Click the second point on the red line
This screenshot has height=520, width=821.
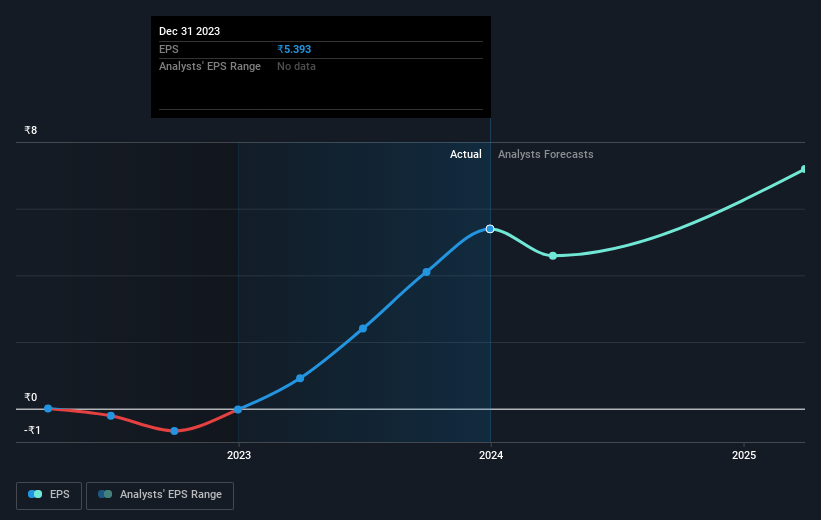pyautogui.click(x=111, y=416)
